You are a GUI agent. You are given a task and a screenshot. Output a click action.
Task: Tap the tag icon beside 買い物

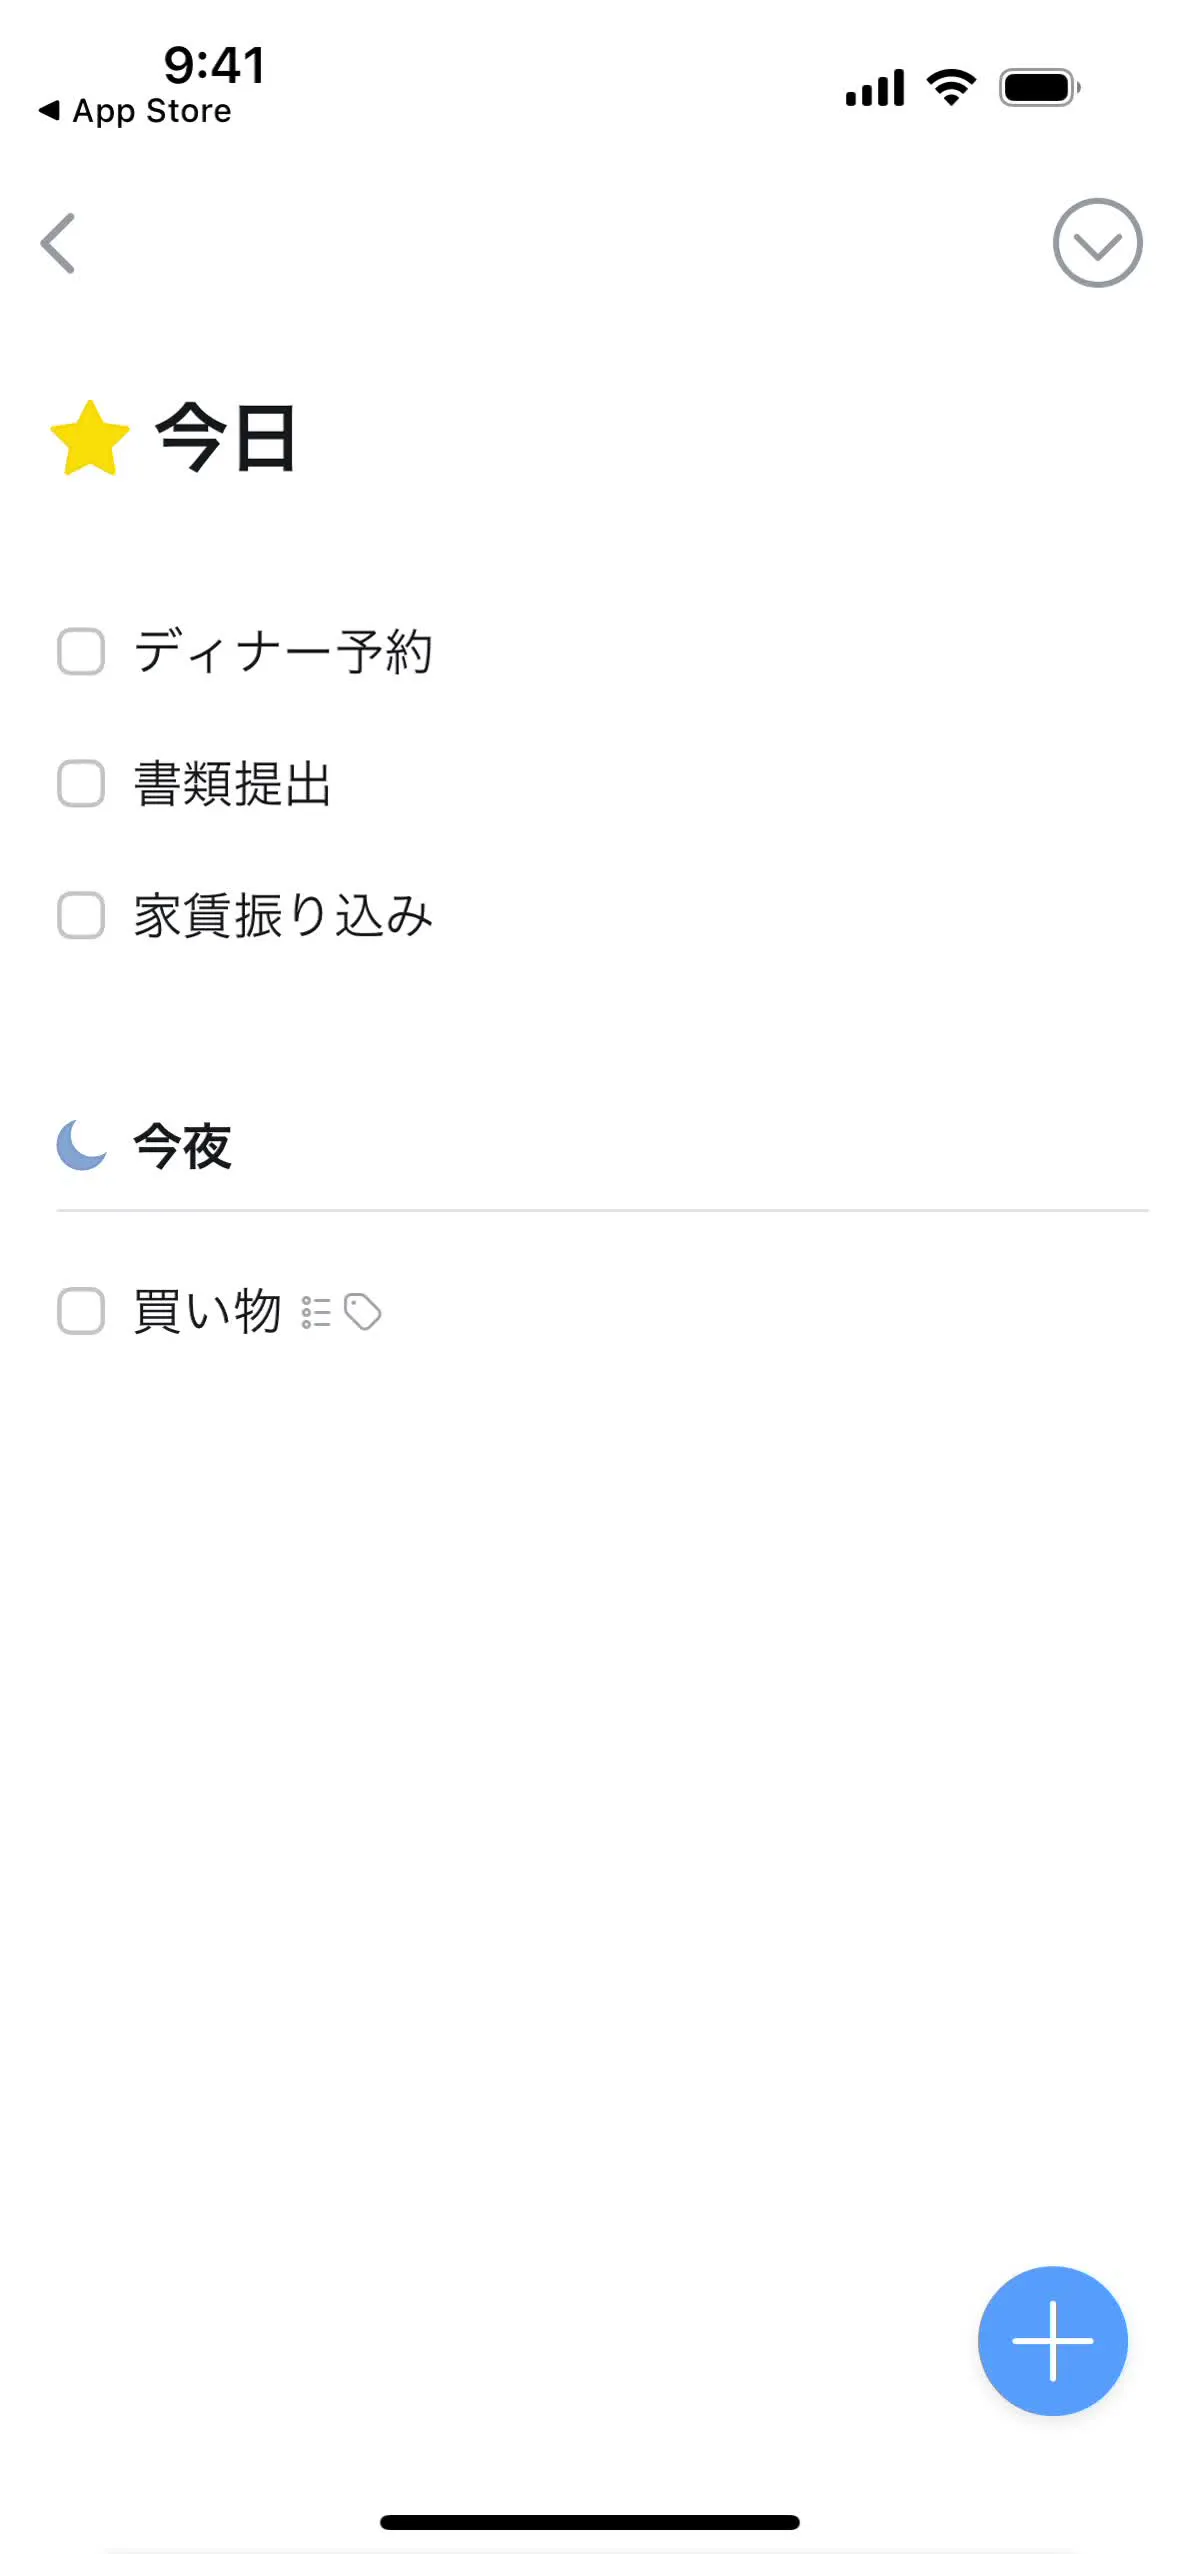coord(362,1312)
